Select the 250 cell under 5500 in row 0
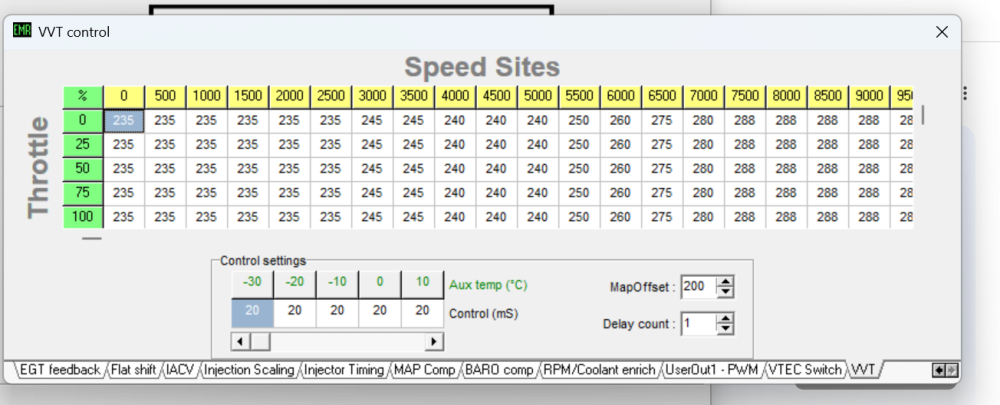Image resolution: width=1000 pixels, height=405 pixels. point(580,120)
